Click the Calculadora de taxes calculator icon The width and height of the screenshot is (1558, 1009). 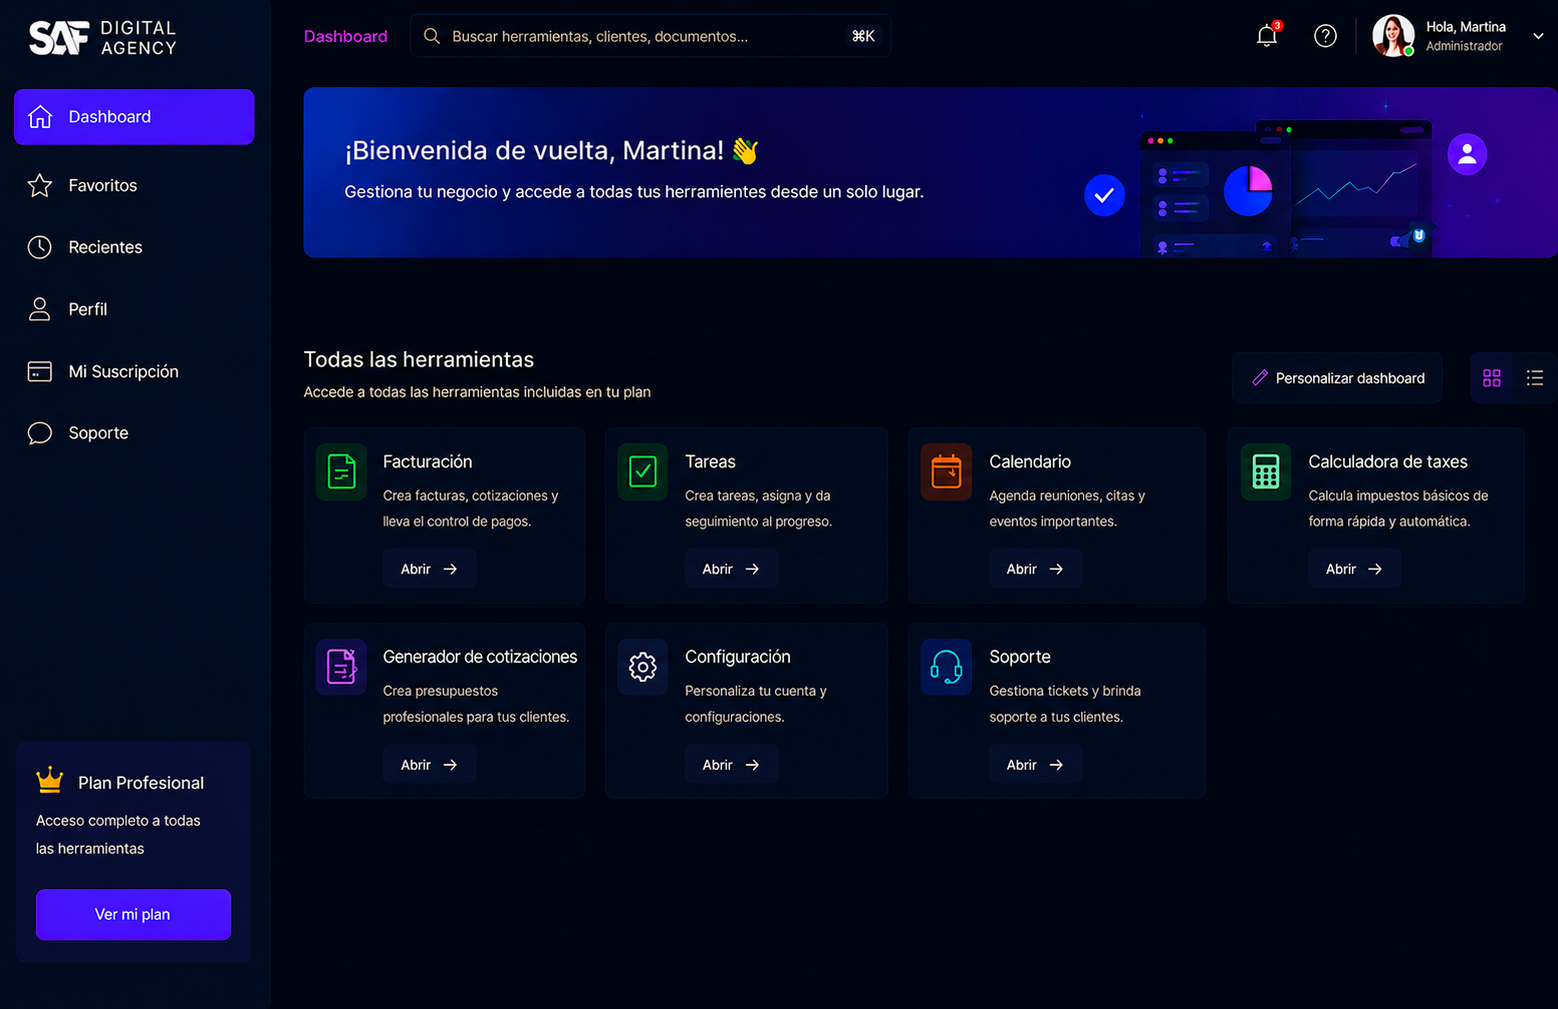[1266, 471]
